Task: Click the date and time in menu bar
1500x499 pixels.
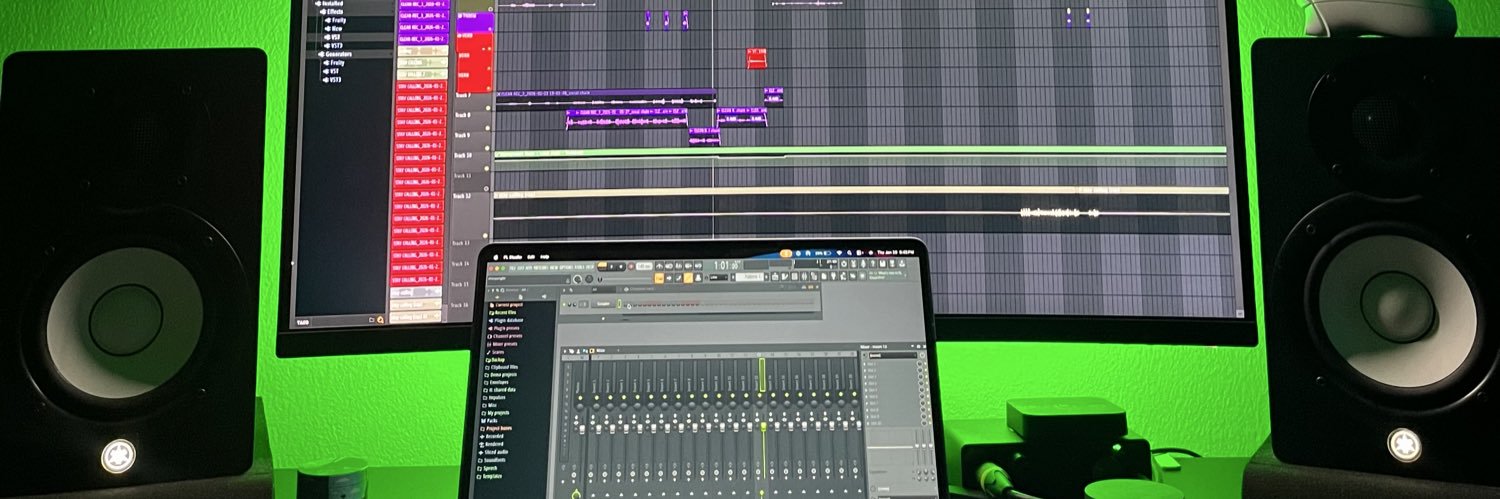Action: tap(896, 252)
